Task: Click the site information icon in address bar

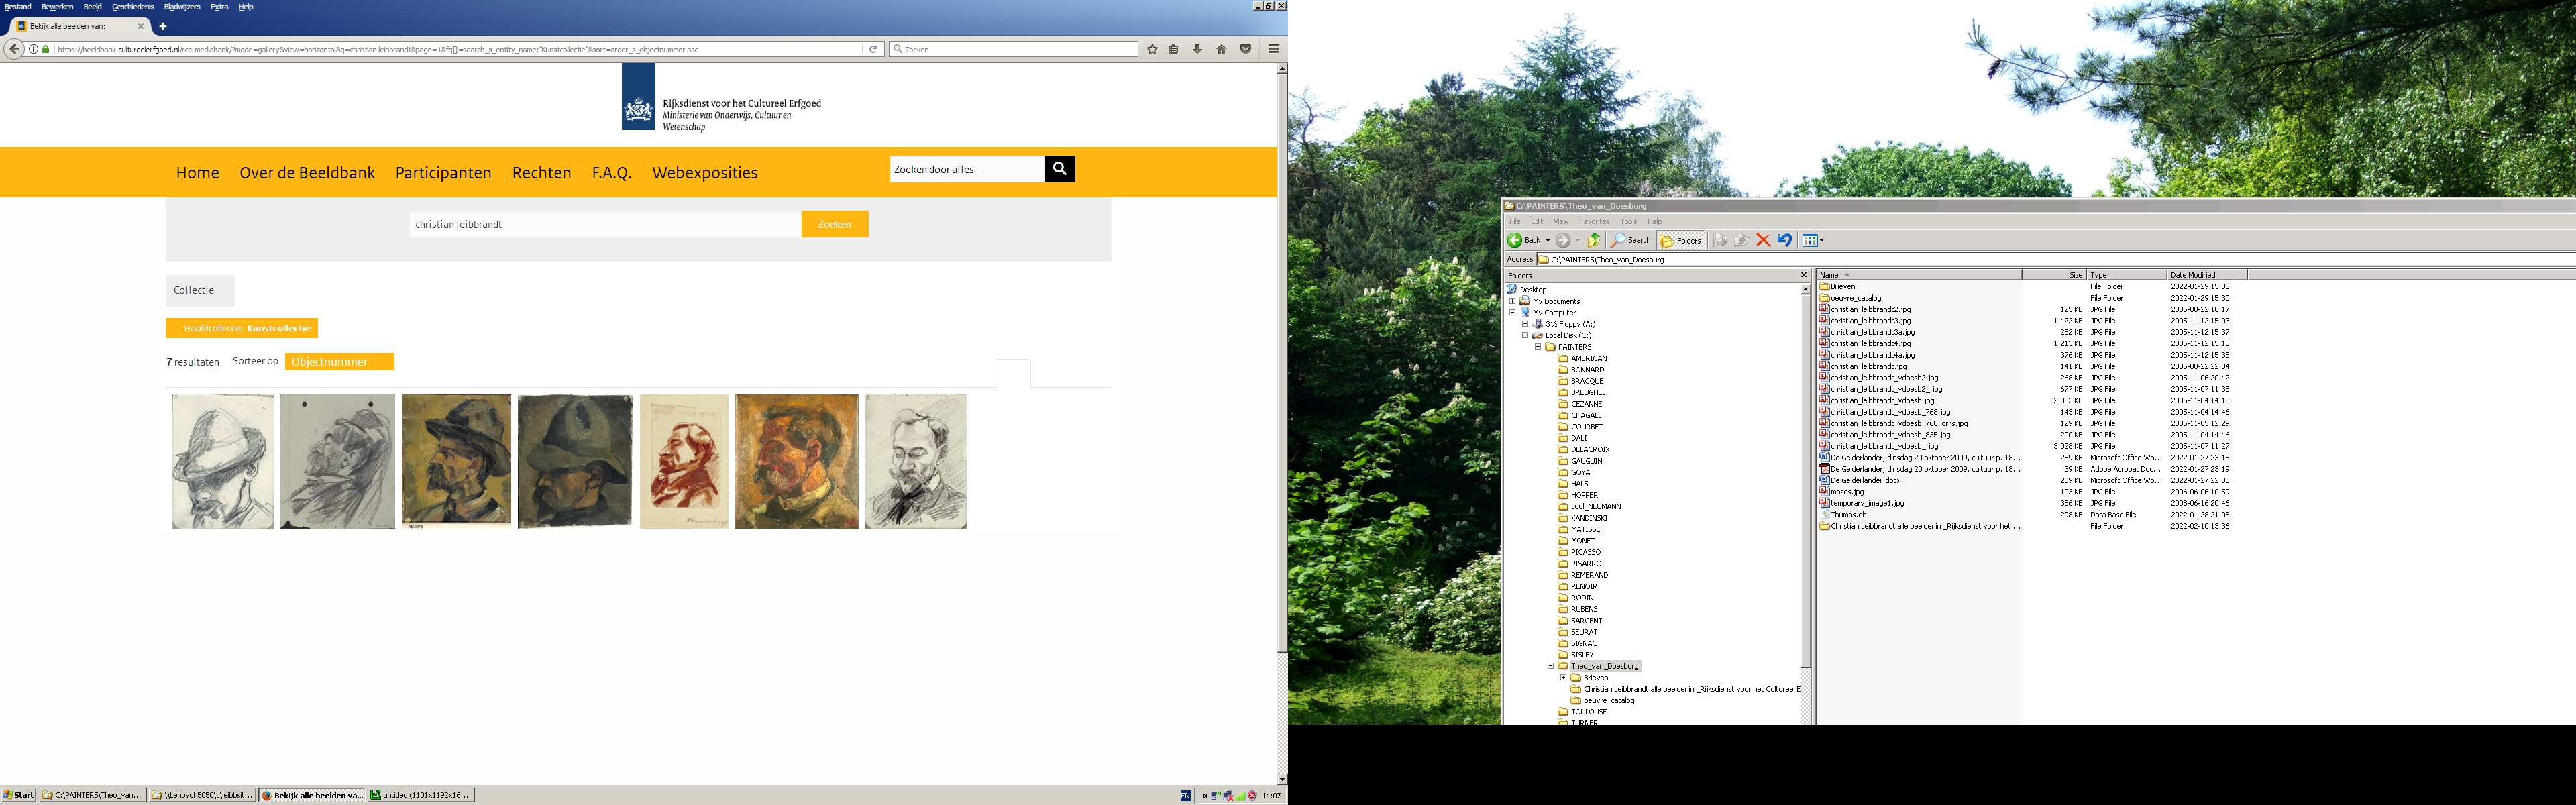Action: point(33,49)
